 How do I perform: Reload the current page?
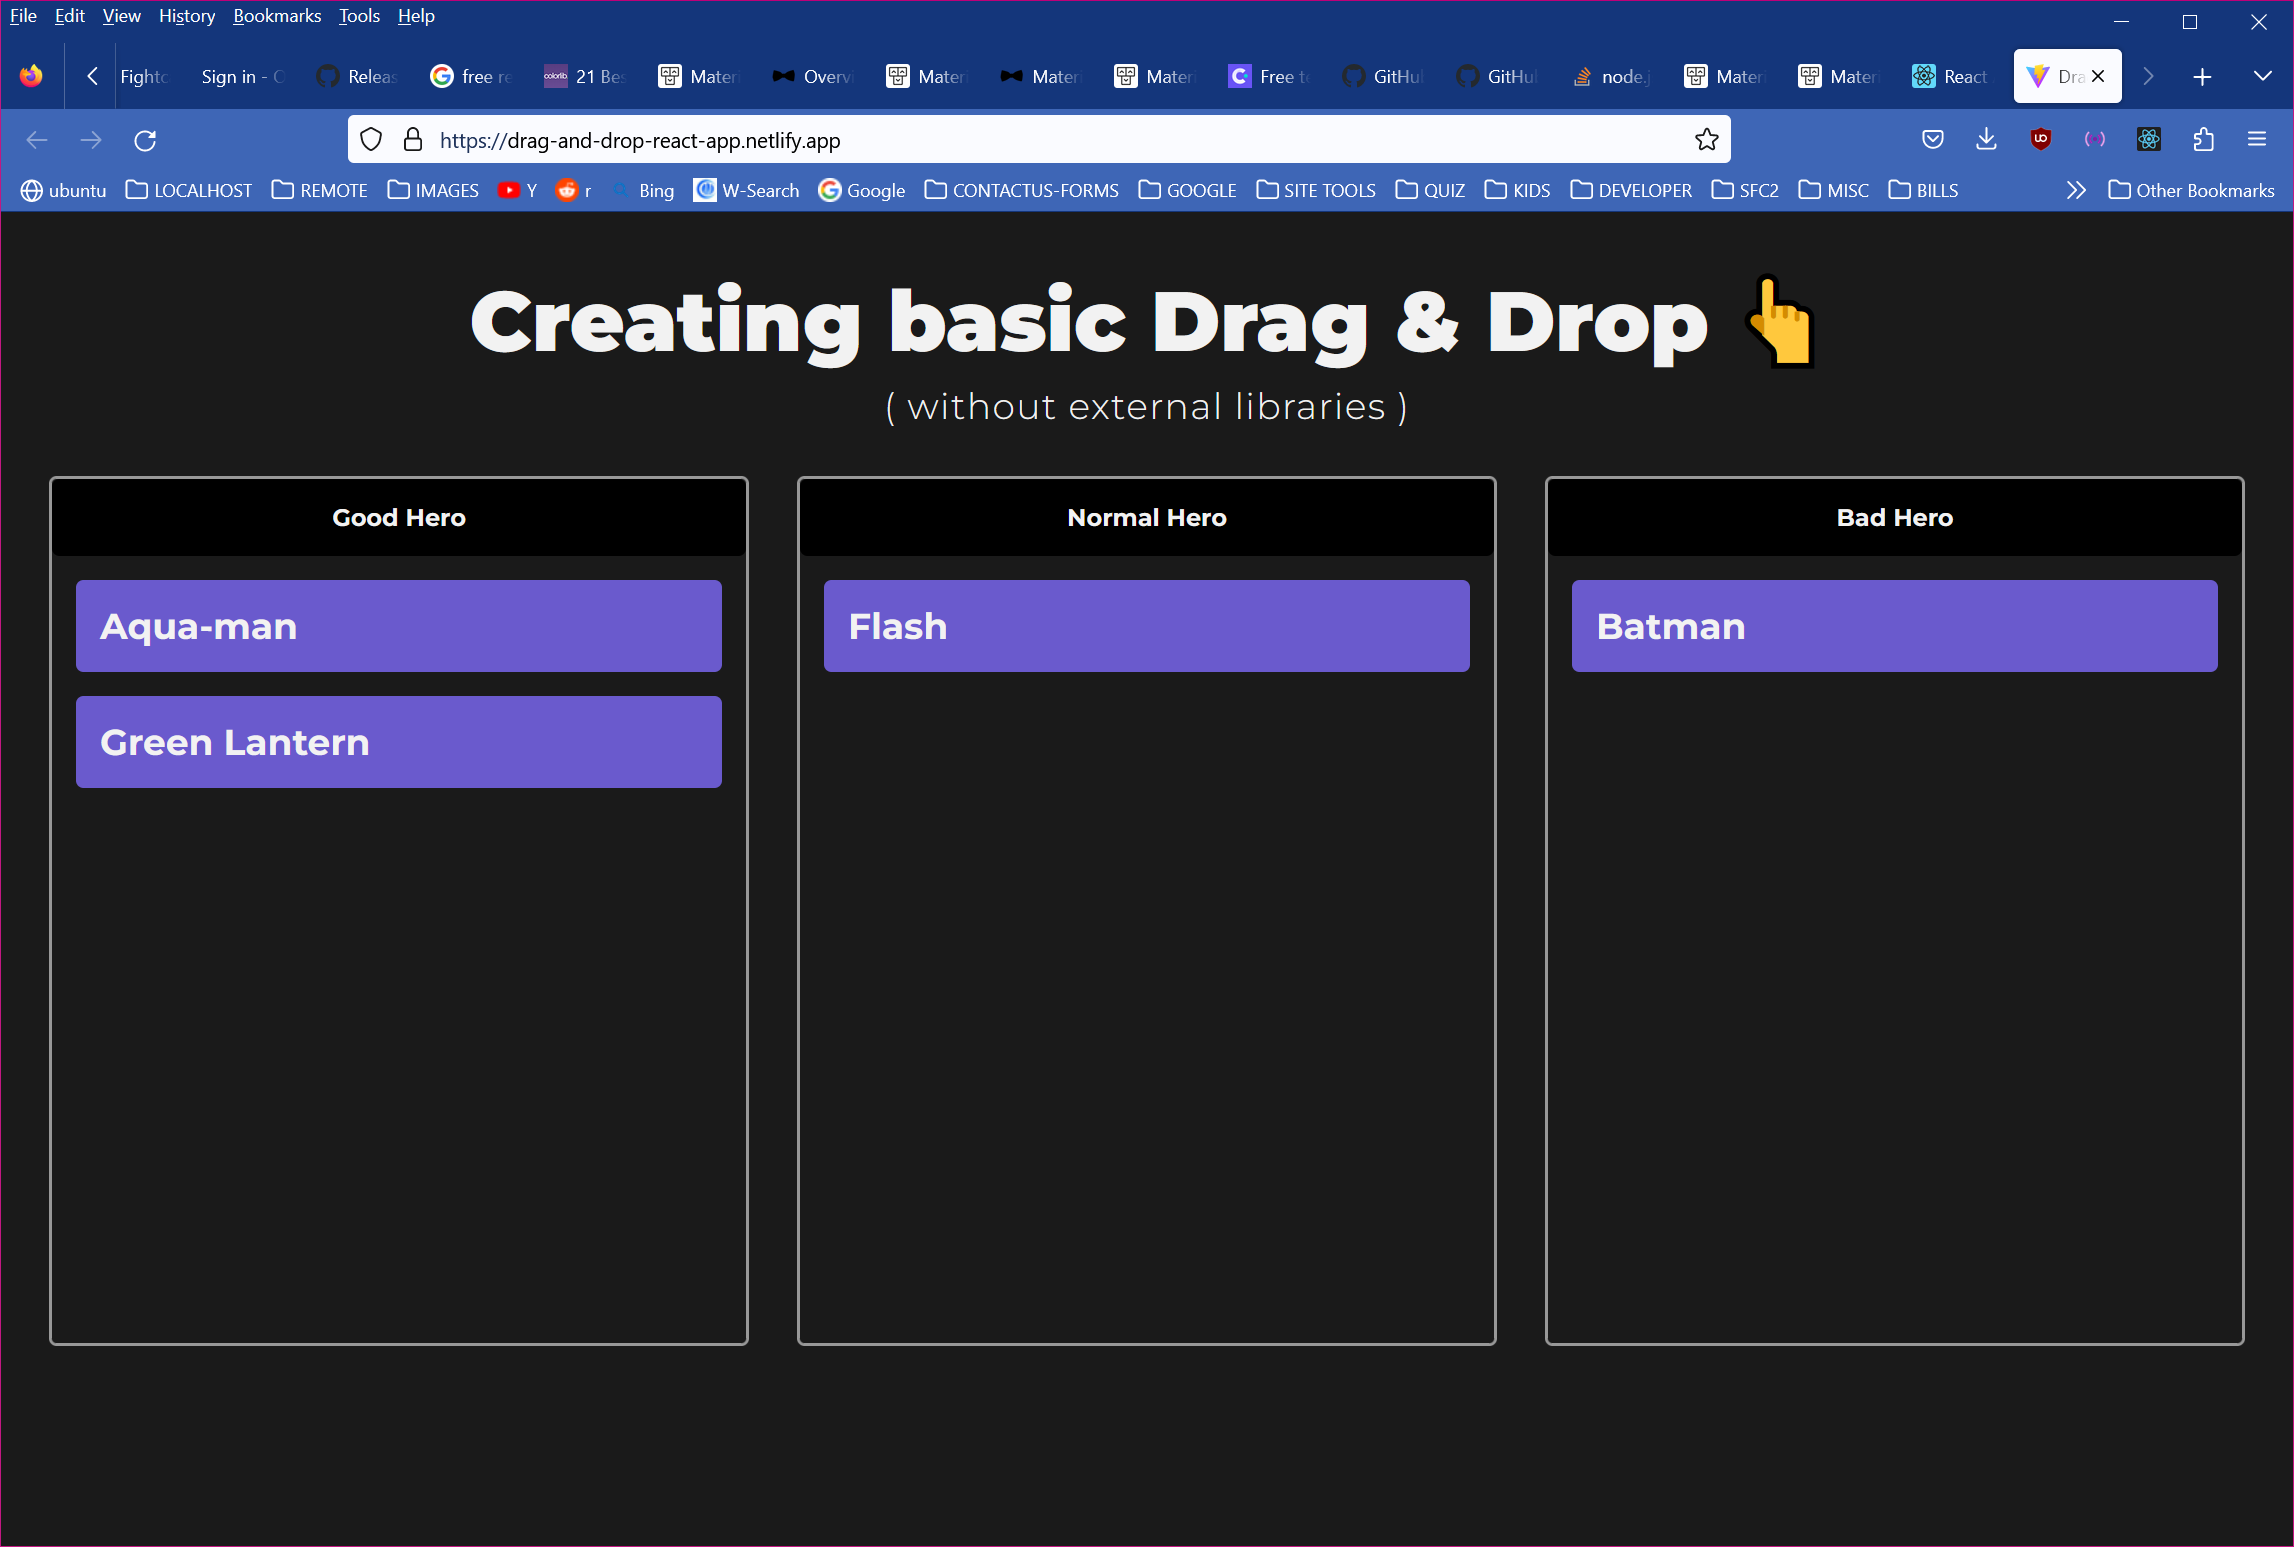point(145,140)
